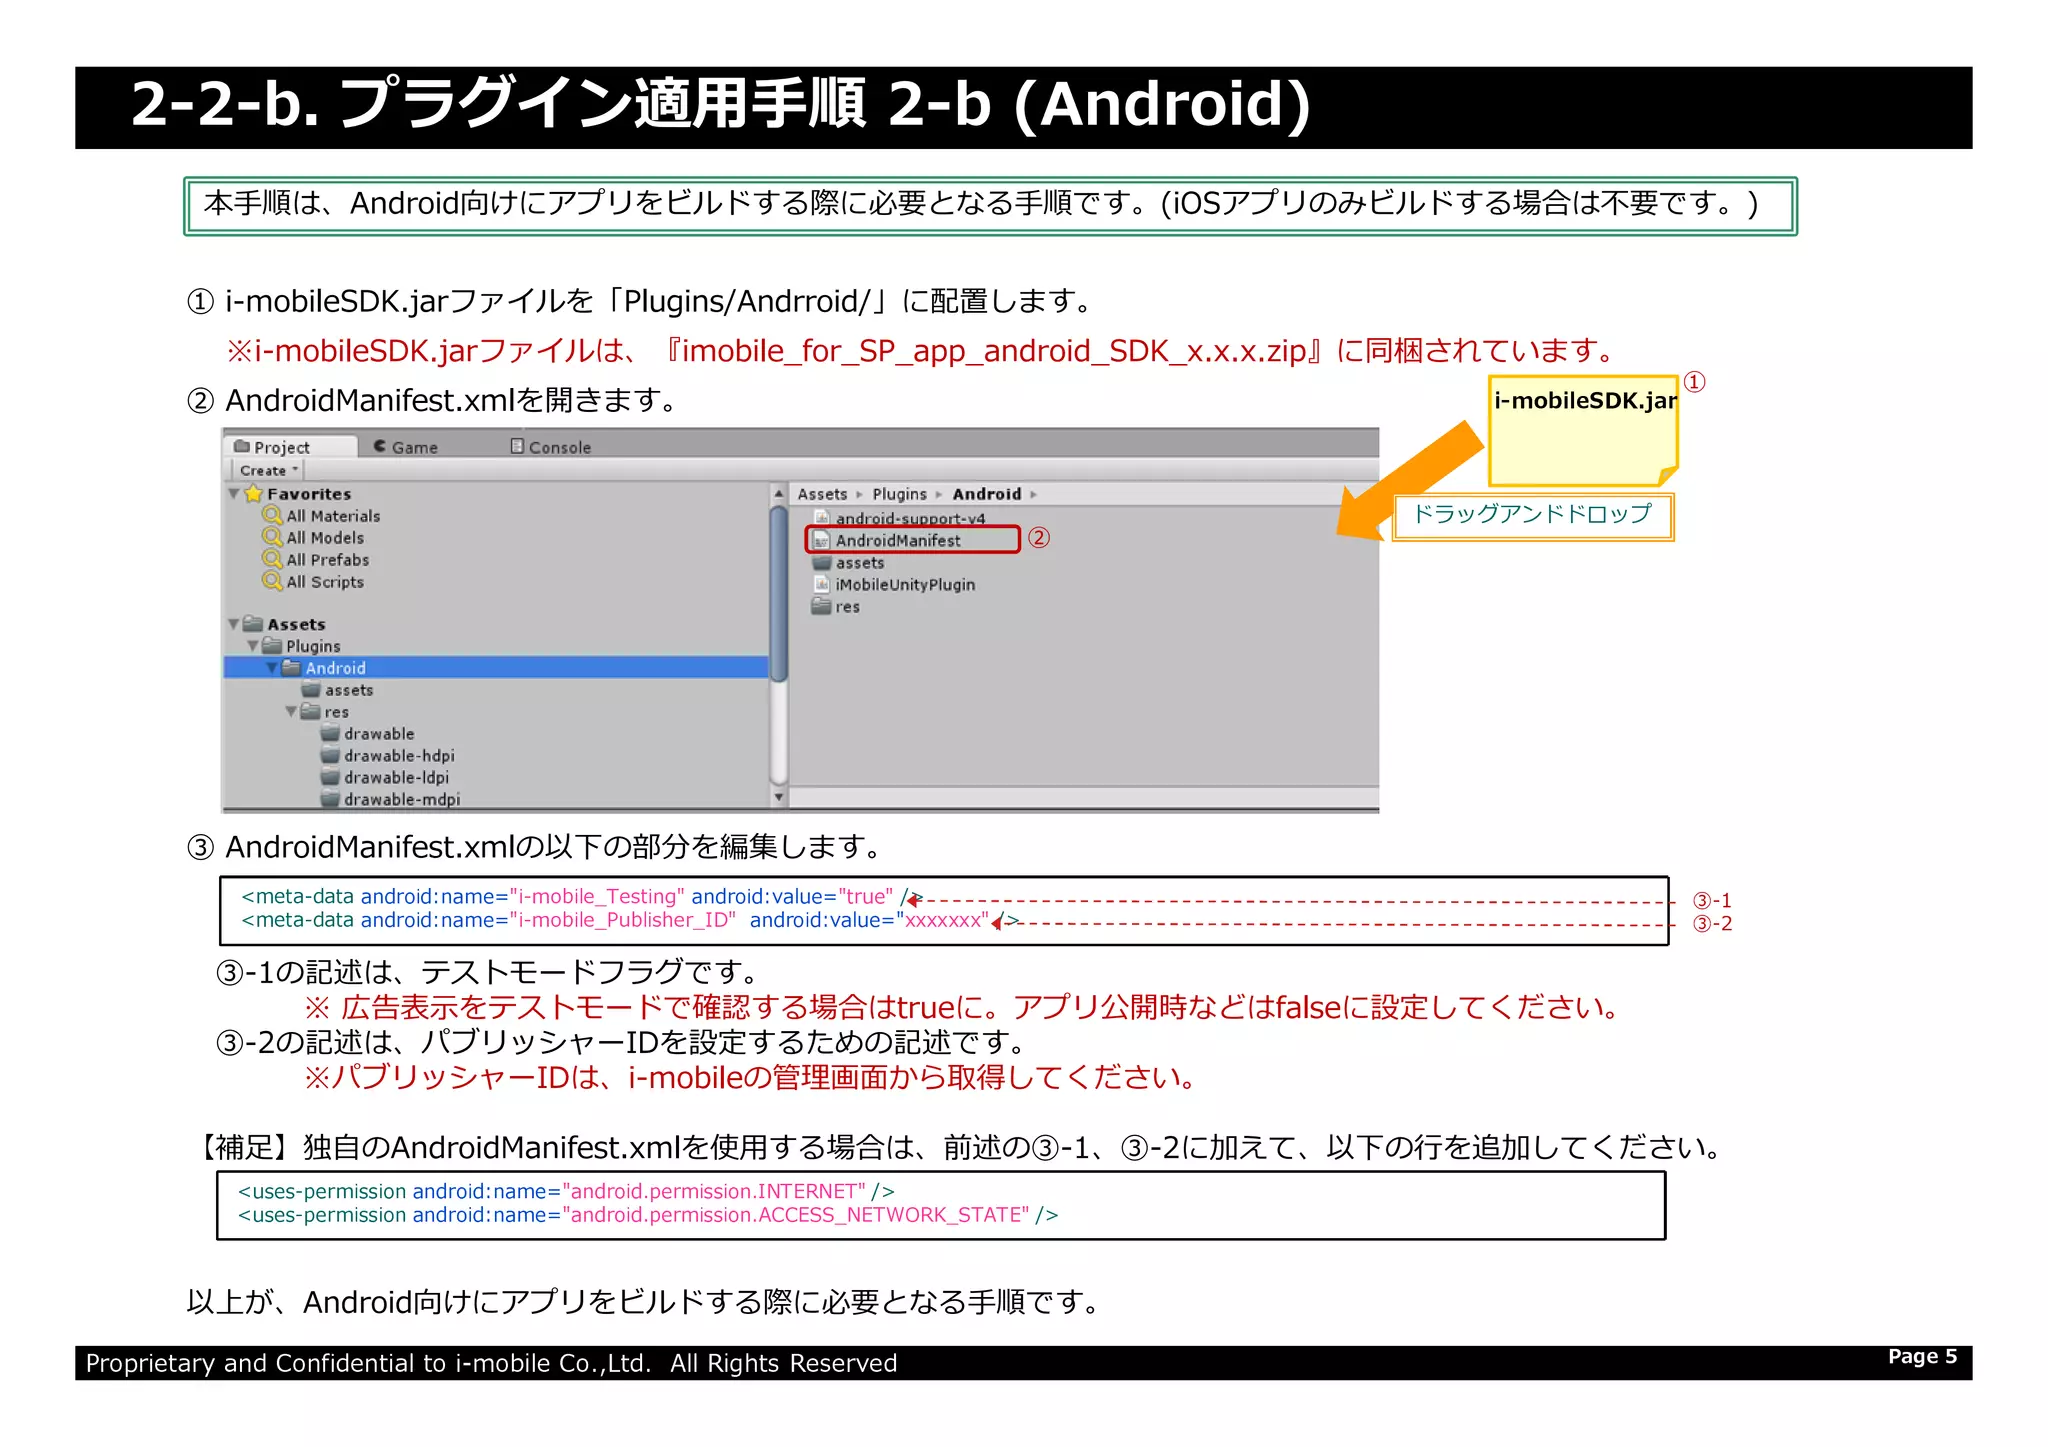Collapse the selected Android folder
2048x1447 pixels.
click(272, 668)
